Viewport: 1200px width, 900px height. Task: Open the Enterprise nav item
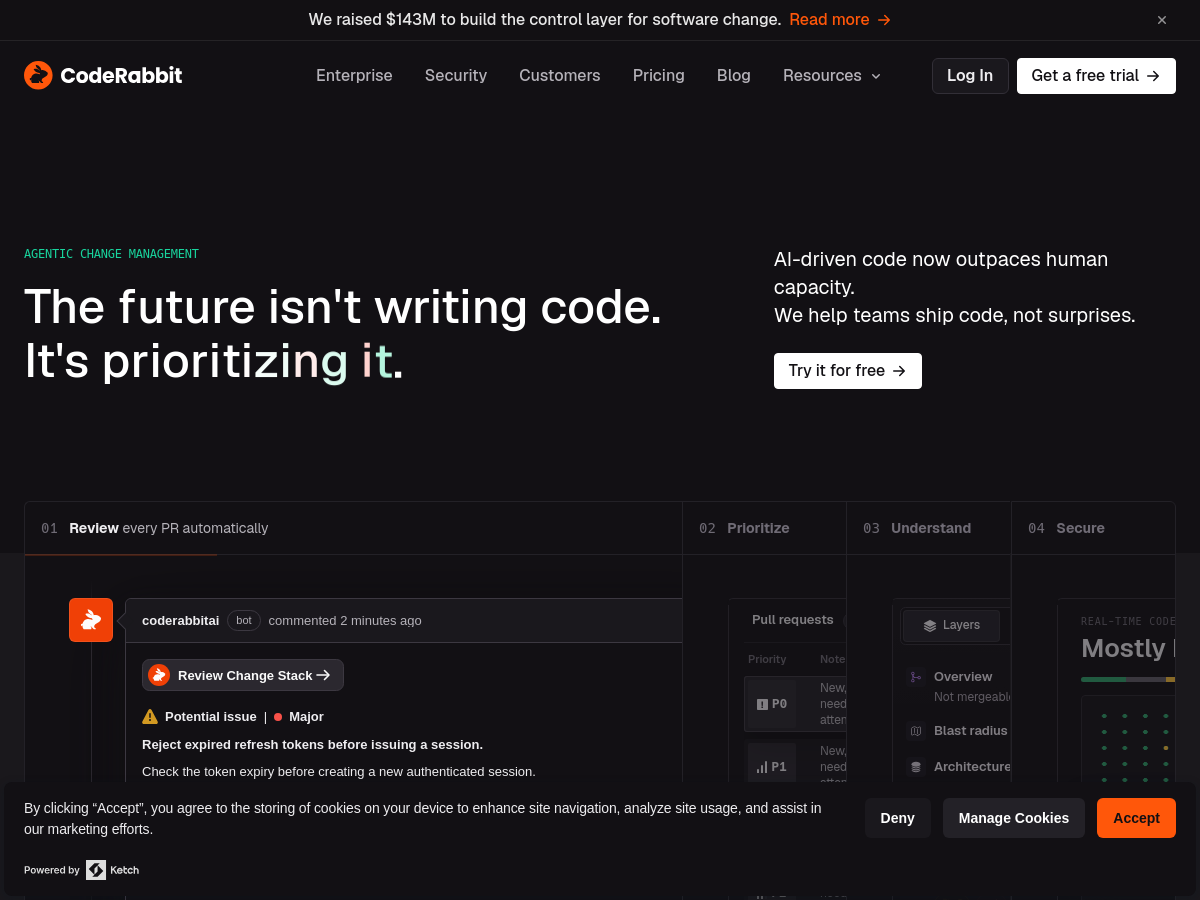354,76
